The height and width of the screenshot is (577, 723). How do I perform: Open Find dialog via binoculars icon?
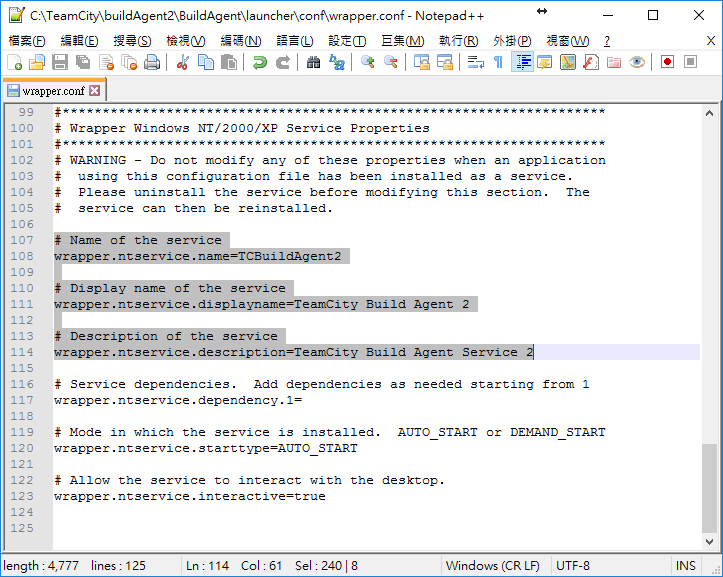point(314,62)
